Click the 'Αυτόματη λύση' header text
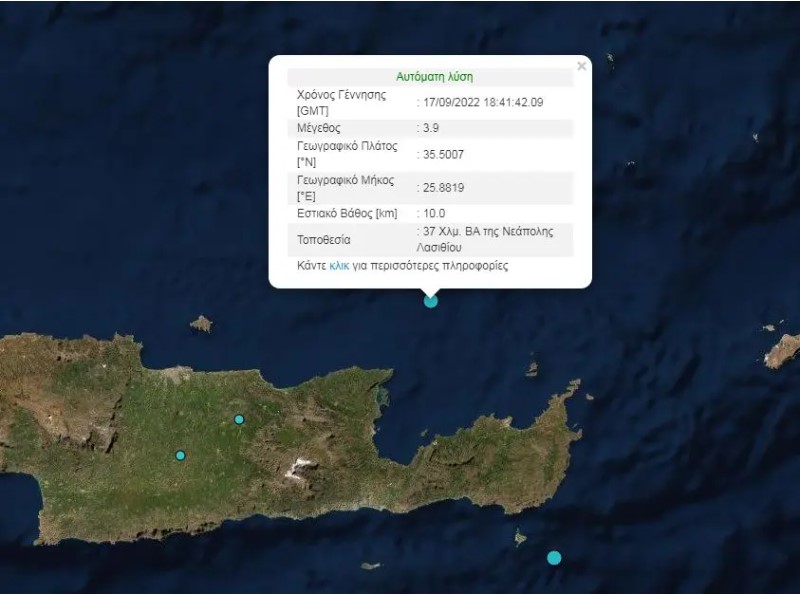Image resolution: width=800 pixels, height=594 pixels. tap(435, 77)
